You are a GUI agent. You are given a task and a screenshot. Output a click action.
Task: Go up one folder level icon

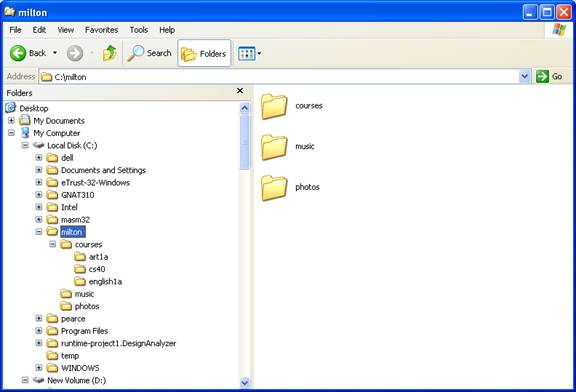pyautogui.click(x=109, y=53)
